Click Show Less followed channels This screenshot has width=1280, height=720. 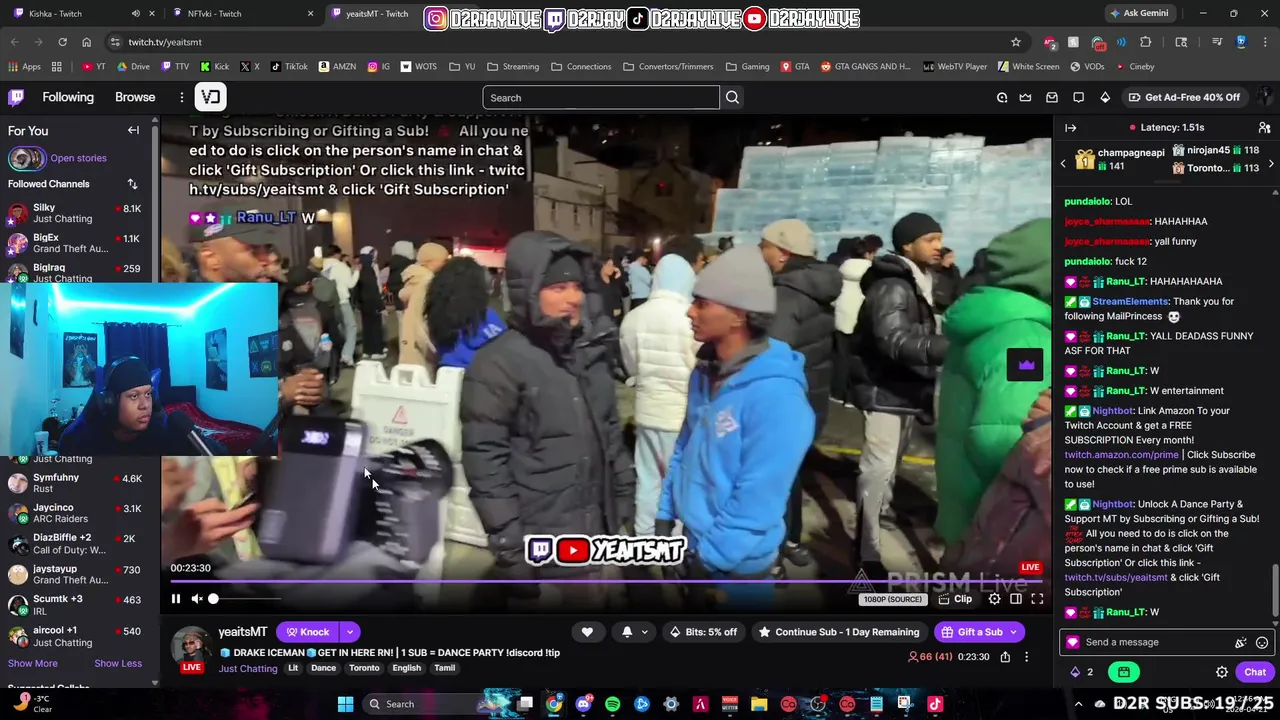[118, 664]
